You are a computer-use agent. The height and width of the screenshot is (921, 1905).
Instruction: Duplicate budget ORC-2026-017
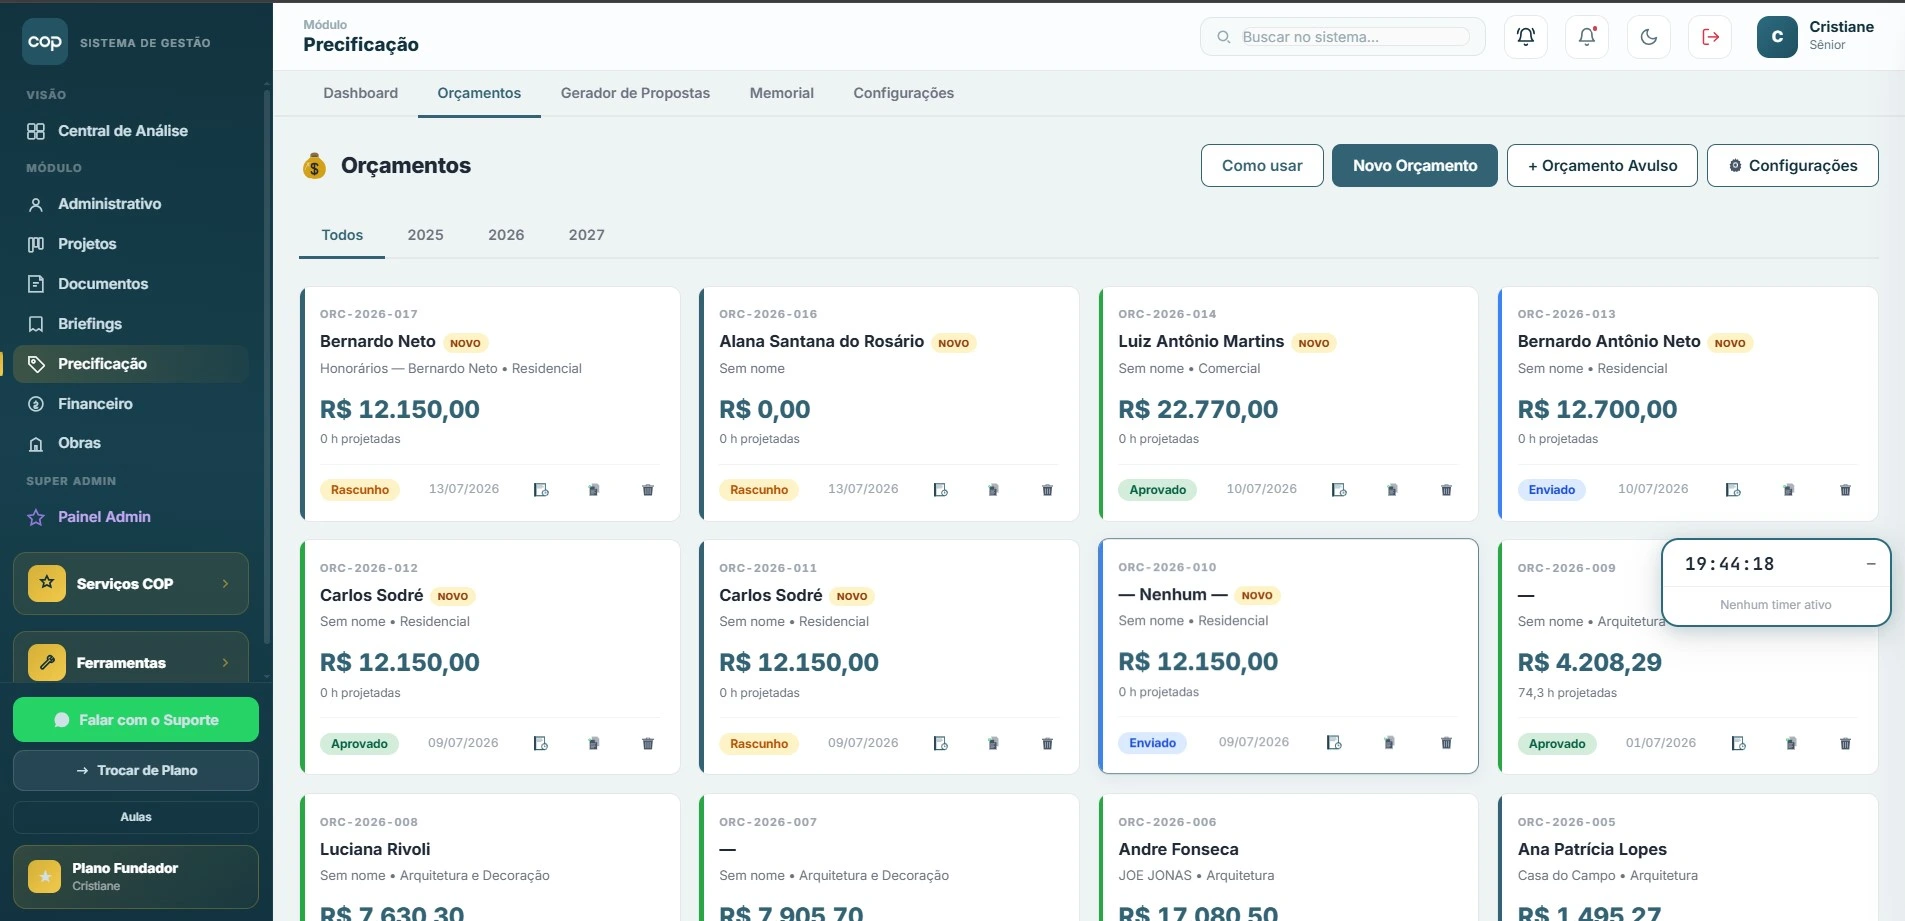pyautogui.click(x=594, y=490)
